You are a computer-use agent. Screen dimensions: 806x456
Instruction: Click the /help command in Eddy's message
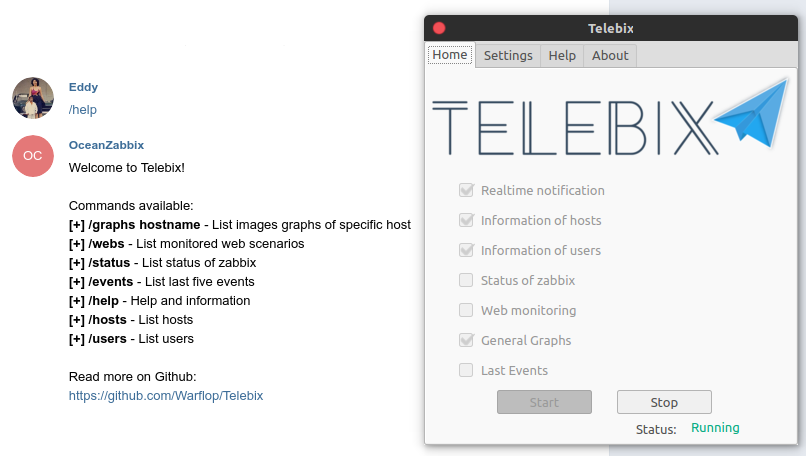point(83,110)
